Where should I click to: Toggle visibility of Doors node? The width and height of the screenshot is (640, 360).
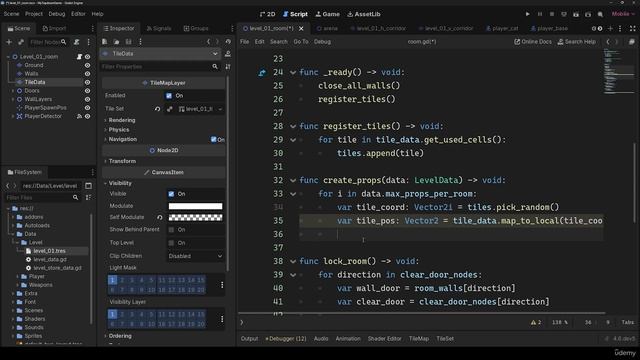click(x=87, y=91)
